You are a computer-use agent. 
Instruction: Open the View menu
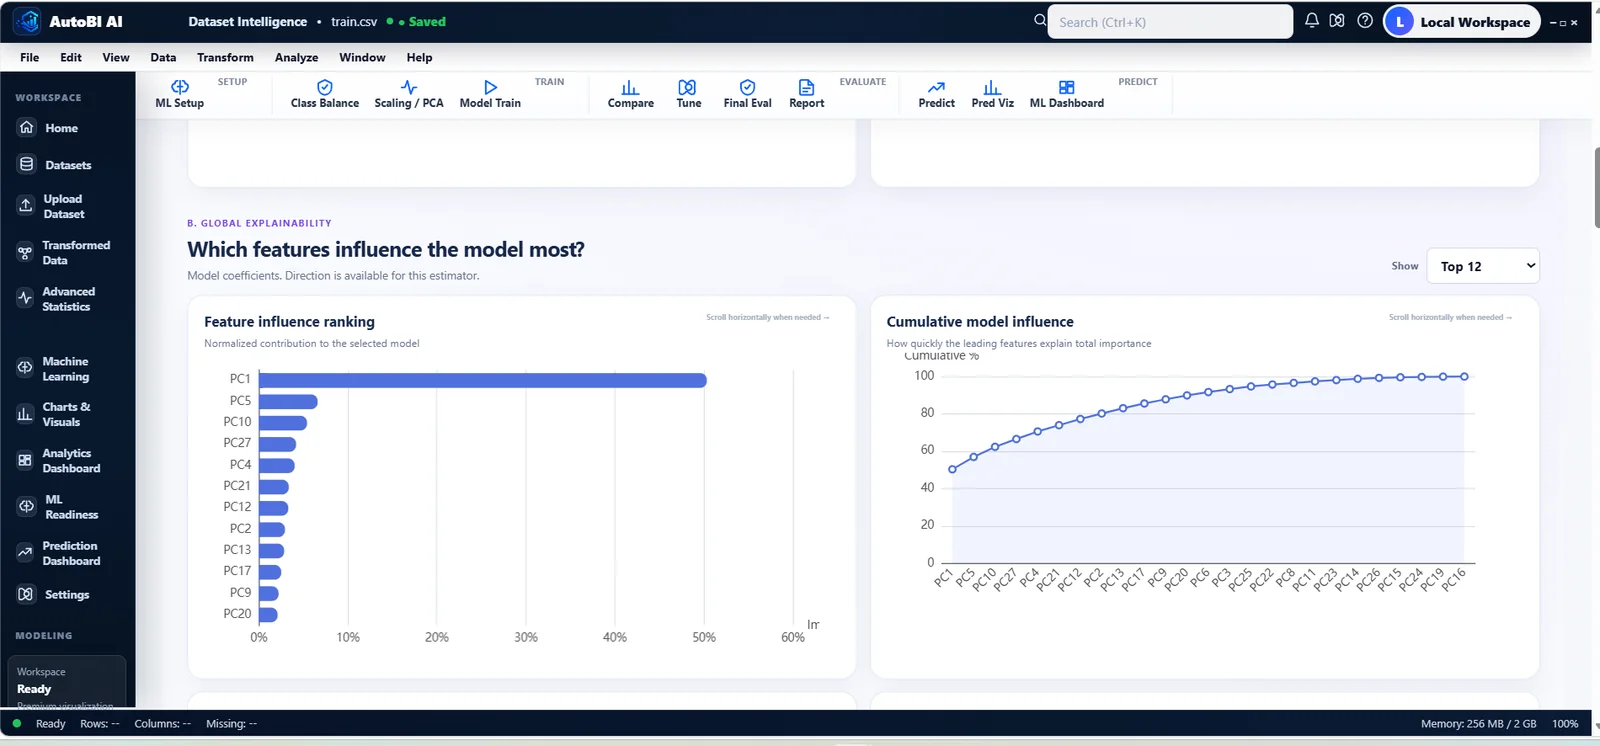coord(116,58)
